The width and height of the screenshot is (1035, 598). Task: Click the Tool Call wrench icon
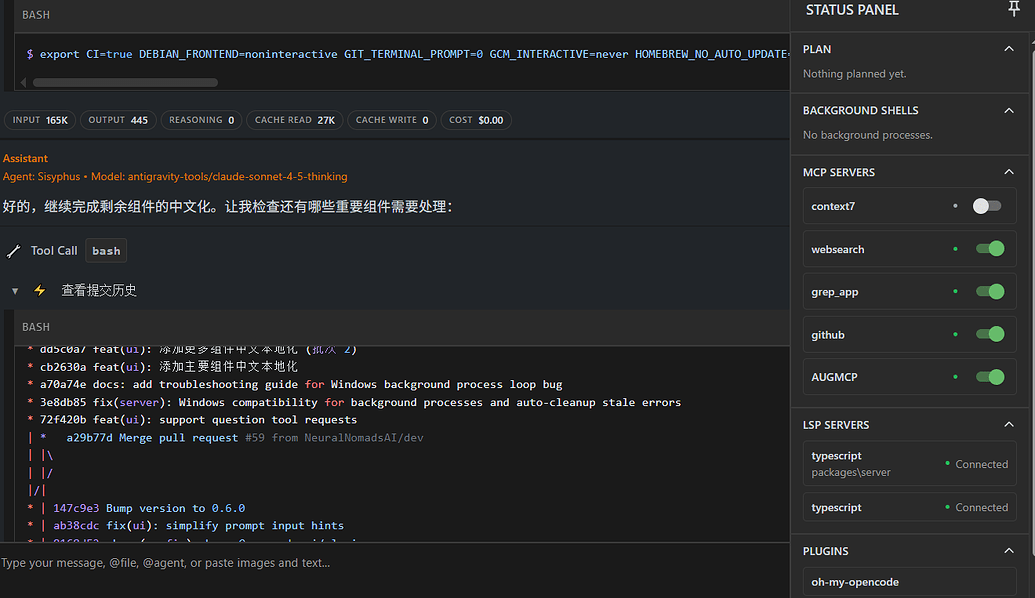click(13, 251)
